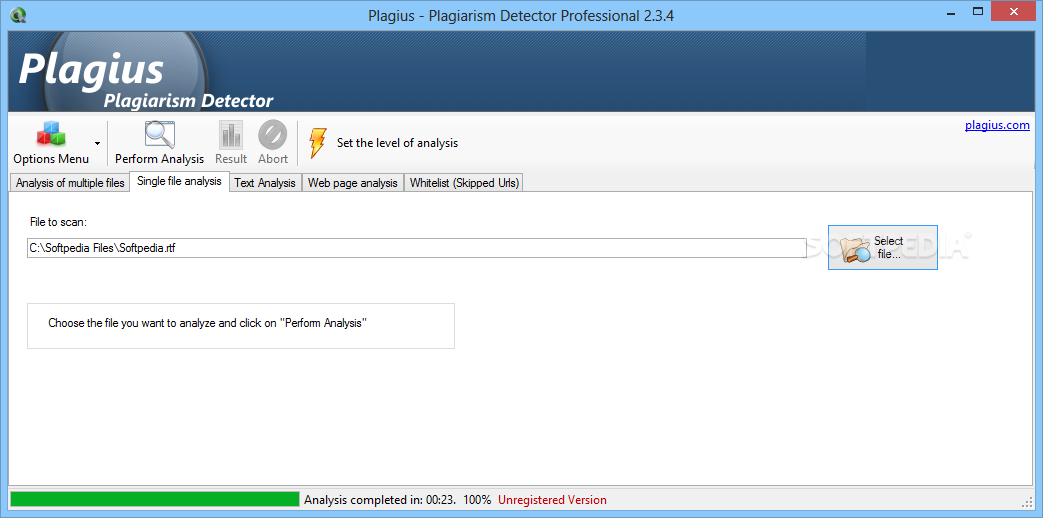Click the lightning bolt analysis level icon
The width and height of the screenshot is (1043, 518).
pyautogui.click(x=318, y=143)
